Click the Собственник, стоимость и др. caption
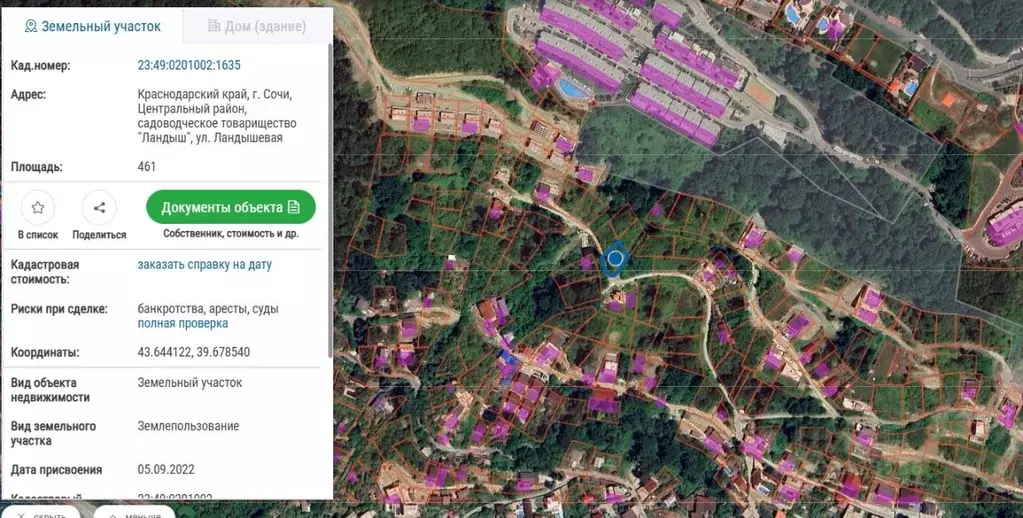 click(x=231, y=234)
